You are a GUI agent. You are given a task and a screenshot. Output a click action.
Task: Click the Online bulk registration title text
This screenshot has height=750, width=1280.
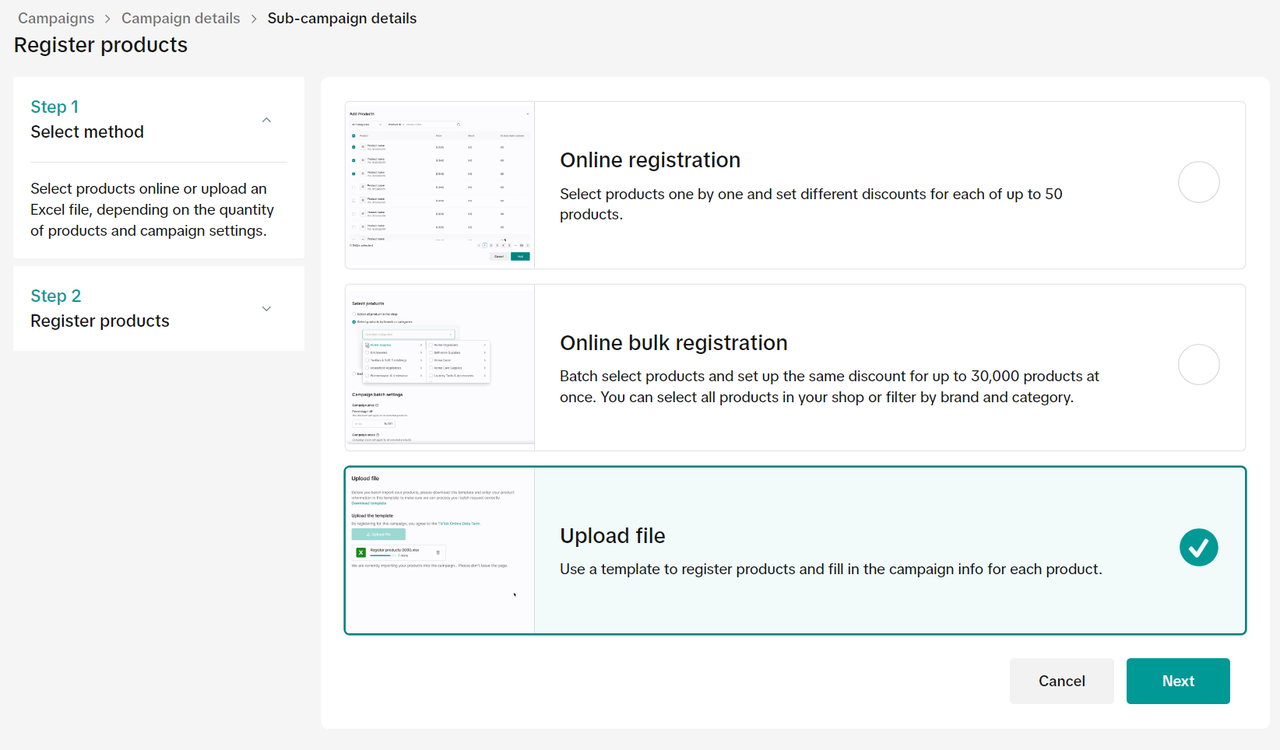[x=673, y=343]
